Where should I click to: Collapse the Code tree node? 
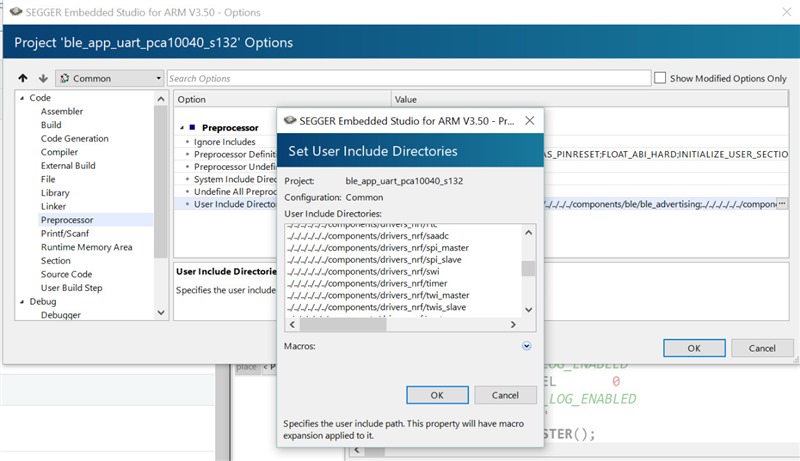click(22, 97)
